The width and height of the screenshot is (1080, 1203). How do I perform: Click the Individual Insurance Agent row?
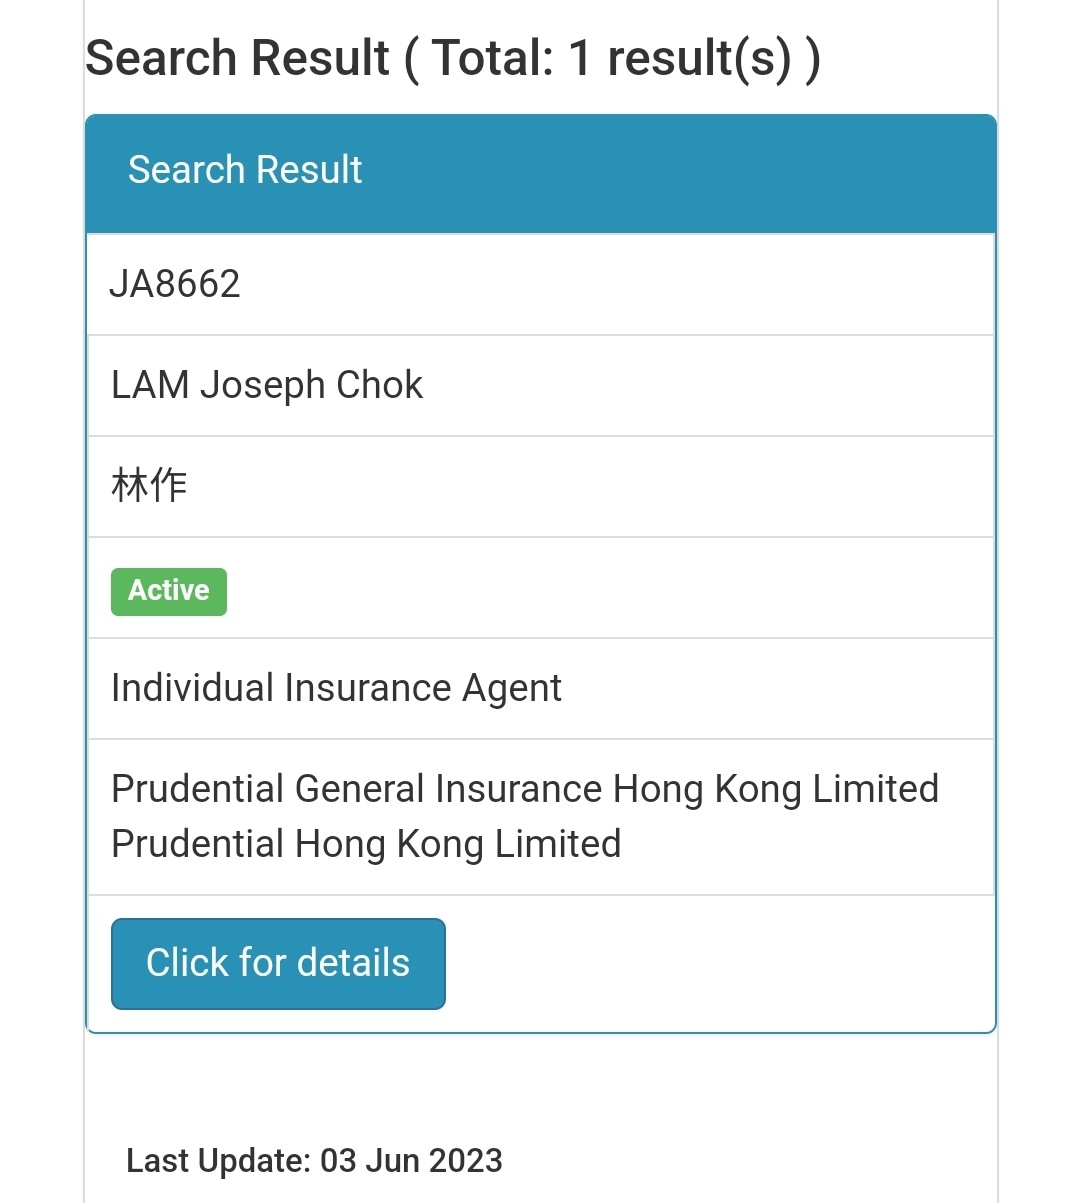point(541,688)
